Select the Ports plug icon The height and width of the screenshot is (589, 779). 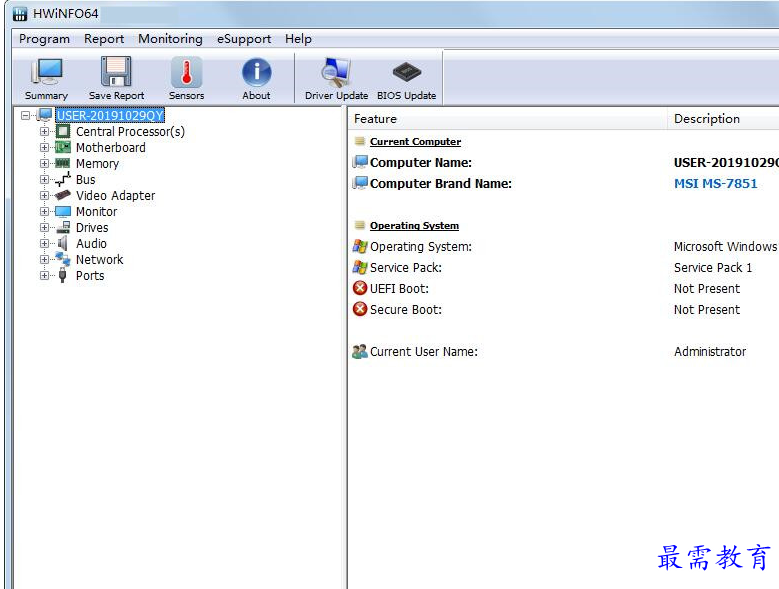point(63,276)
